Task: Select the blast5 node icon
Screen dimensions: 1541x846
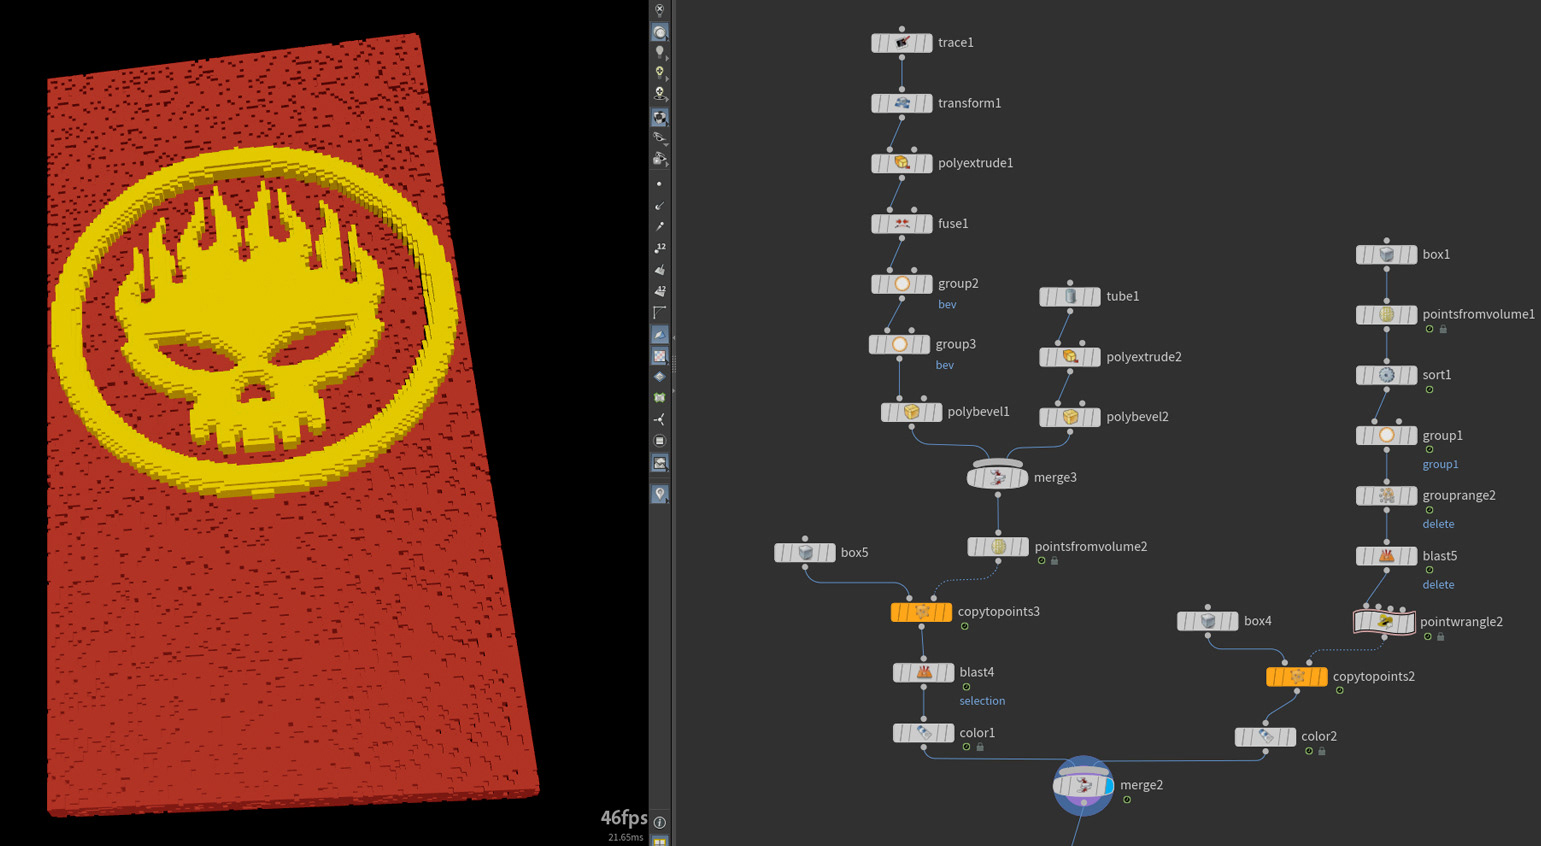Action: [x=1386, y=556]
